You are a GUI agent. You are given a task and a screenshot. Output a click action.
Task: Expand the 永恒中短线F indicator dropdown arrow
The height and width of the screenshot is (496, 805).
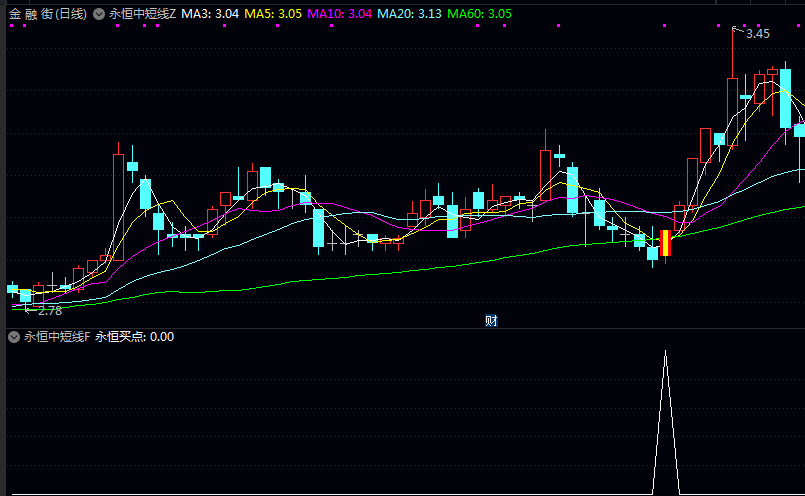[14, 337]
